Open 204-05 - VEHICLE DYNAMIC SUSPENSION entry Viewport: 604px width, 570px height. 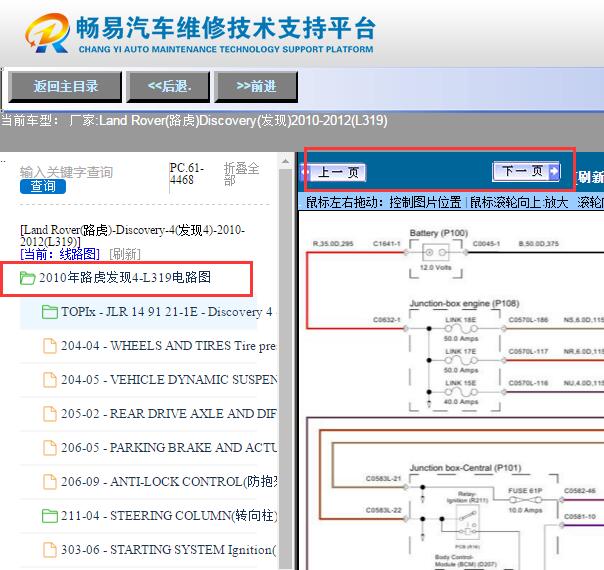pyautogui.click(x=169, y=380)
